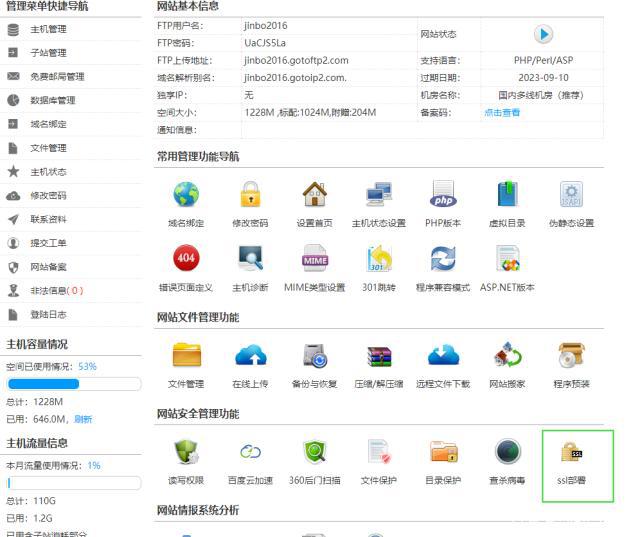Open ssl部署 lock icon
Screen dimensions: 640x537
571,452
